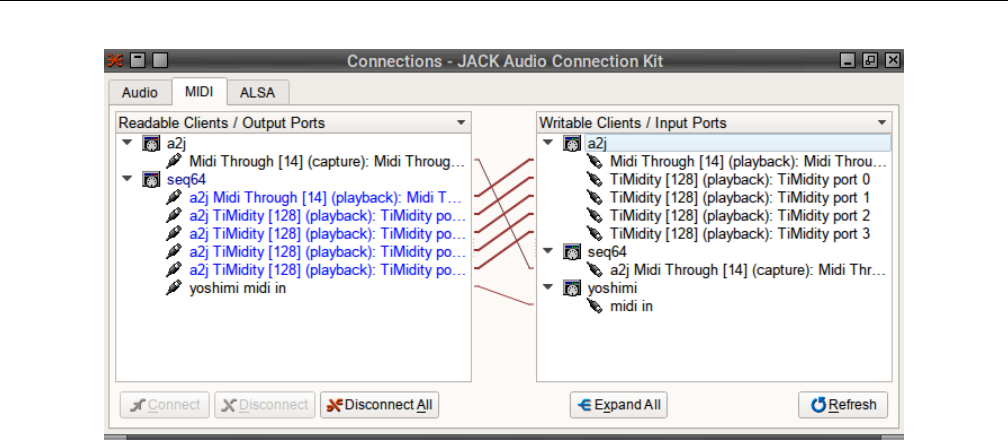Select the 'TiMidity port 2' input row
This screenshot has width=1008, height=440.
pyautogui.click(x=740, y=215)
